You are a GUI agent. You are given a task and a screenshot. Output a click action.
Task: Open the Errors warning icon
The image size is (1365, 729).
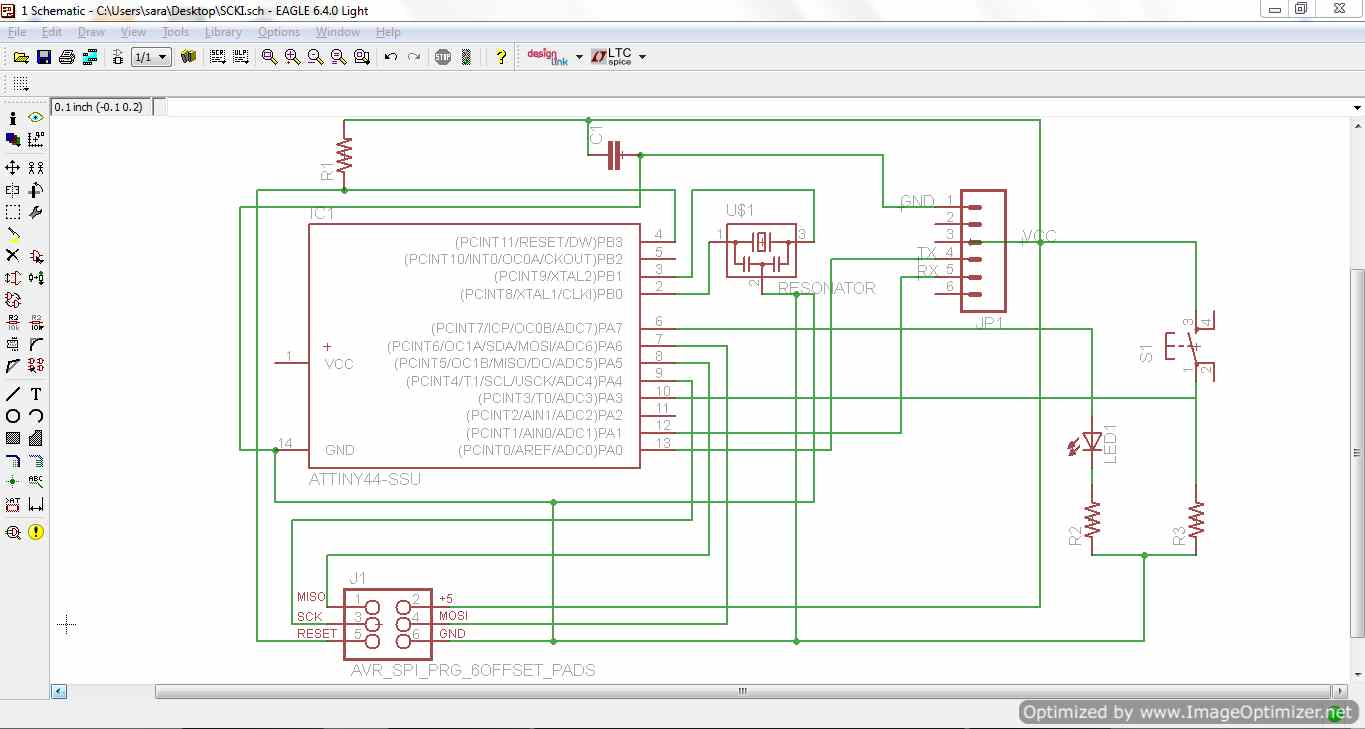(x=36, y=533)
